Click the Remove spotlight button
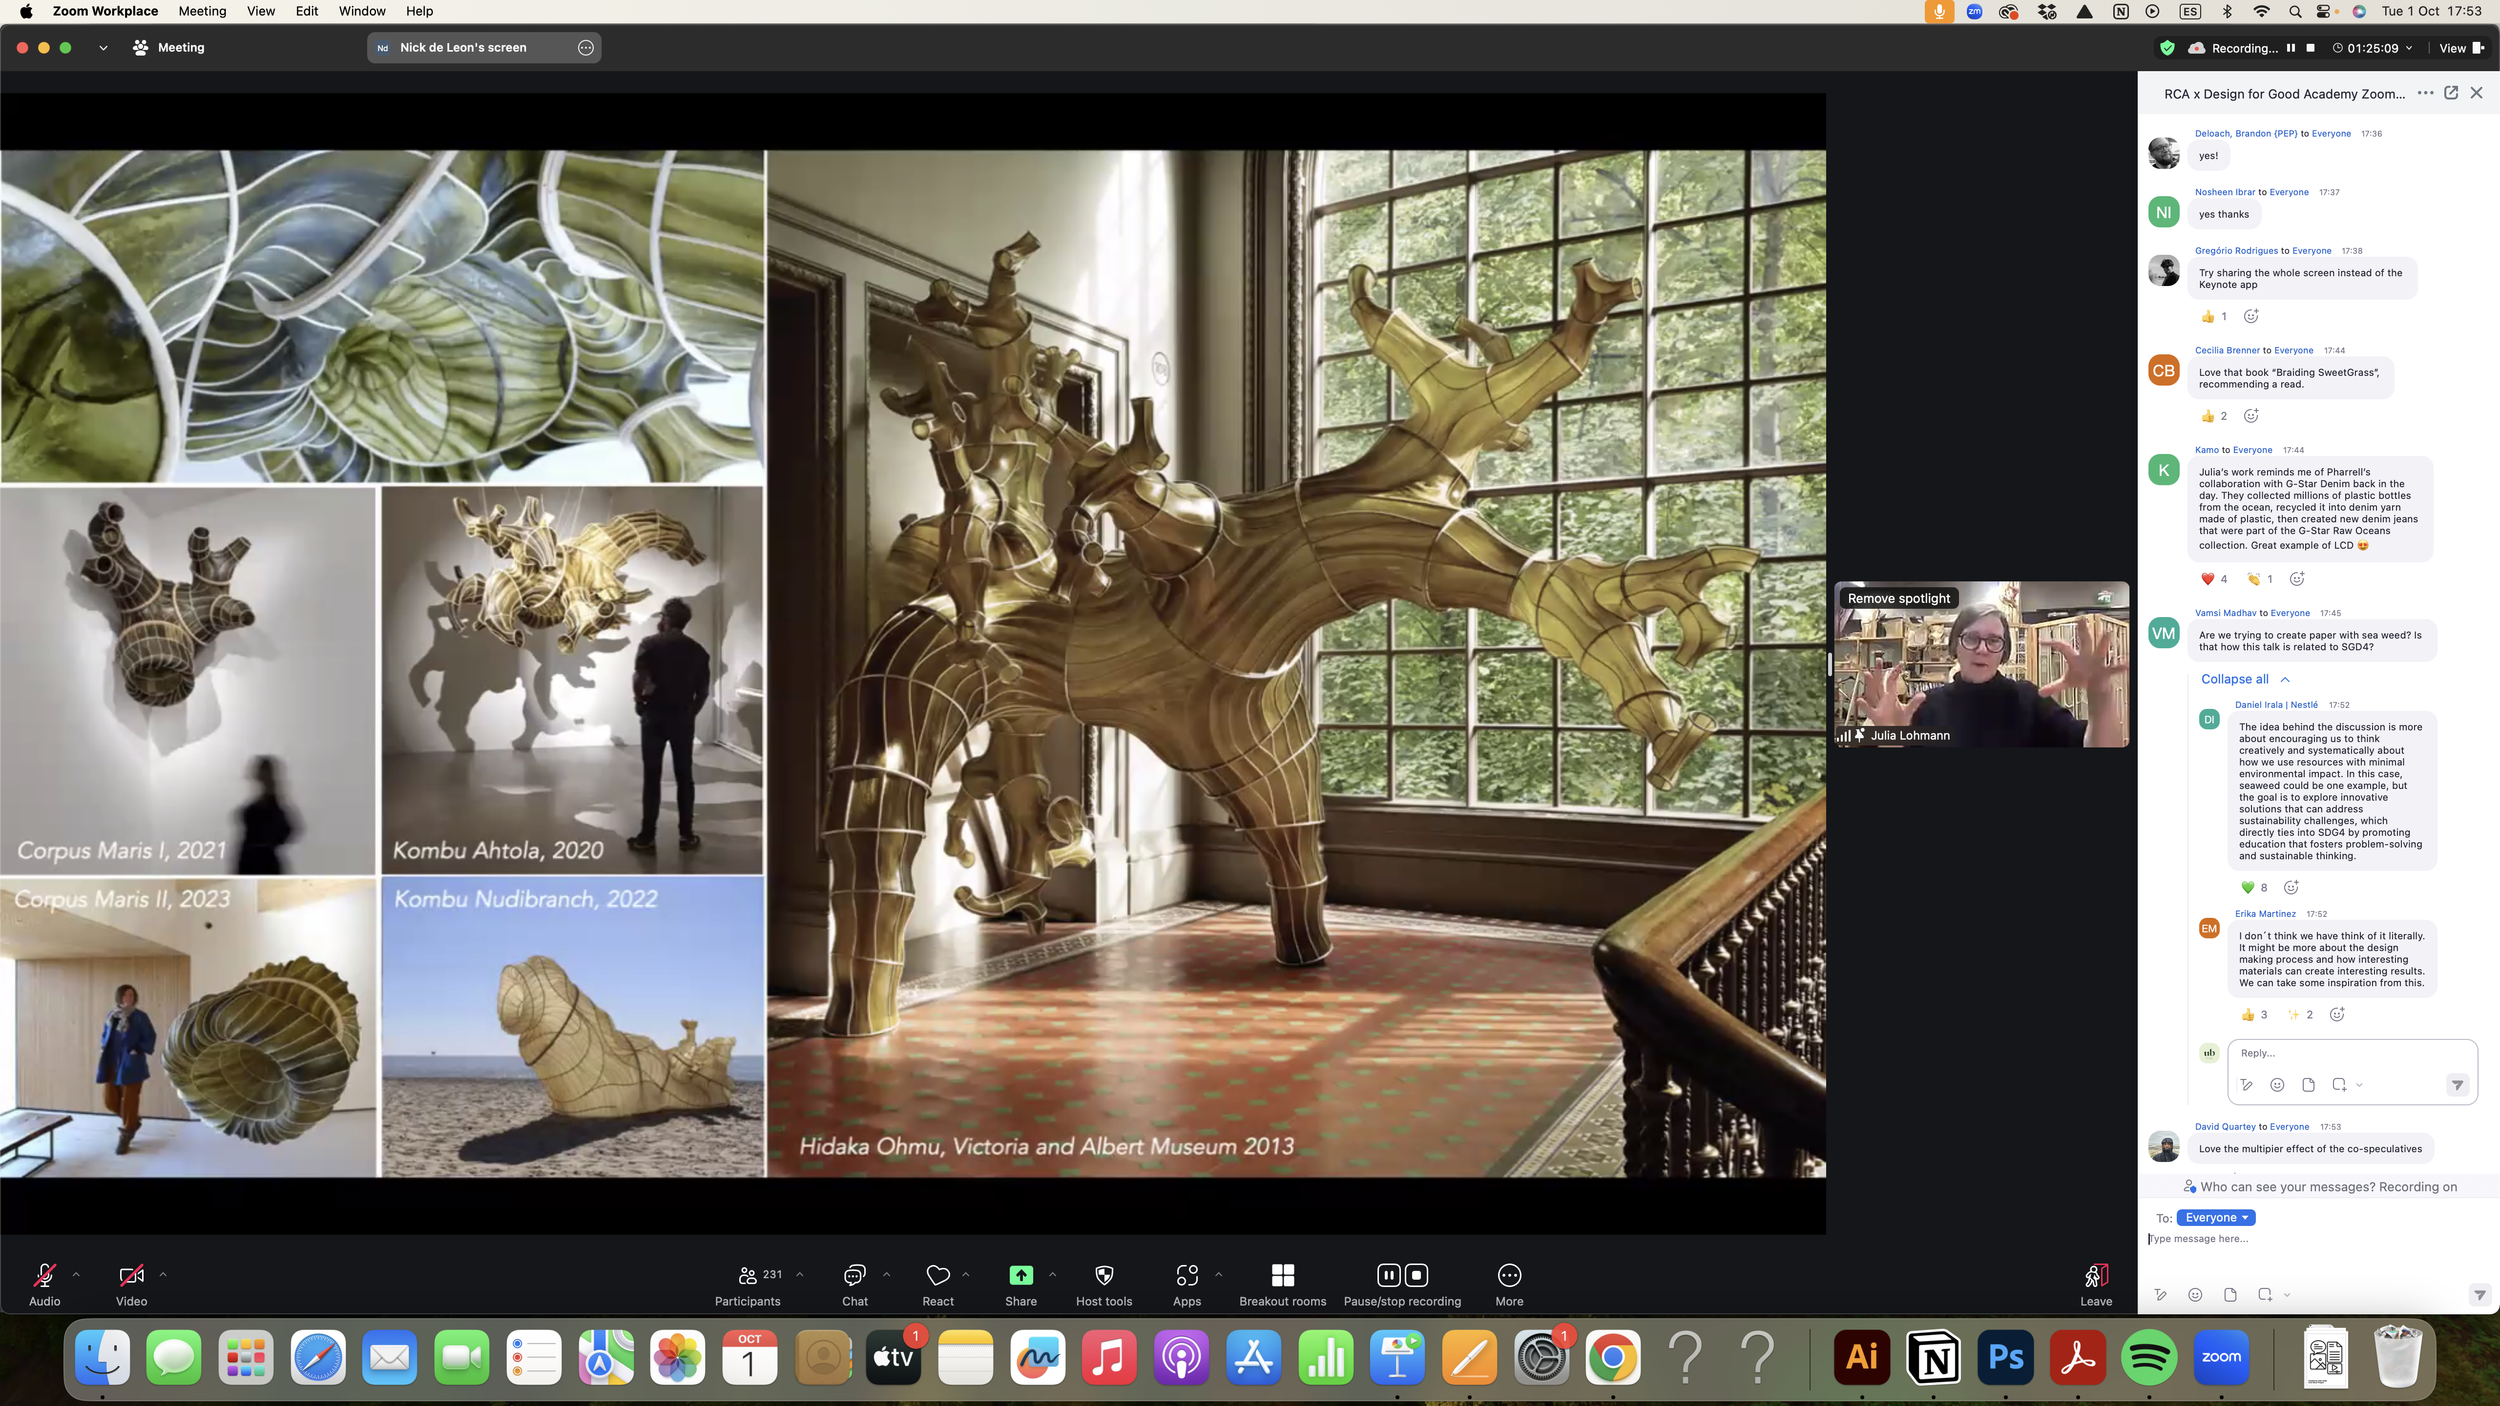2500x1406 pixels. pos(1898,598)
